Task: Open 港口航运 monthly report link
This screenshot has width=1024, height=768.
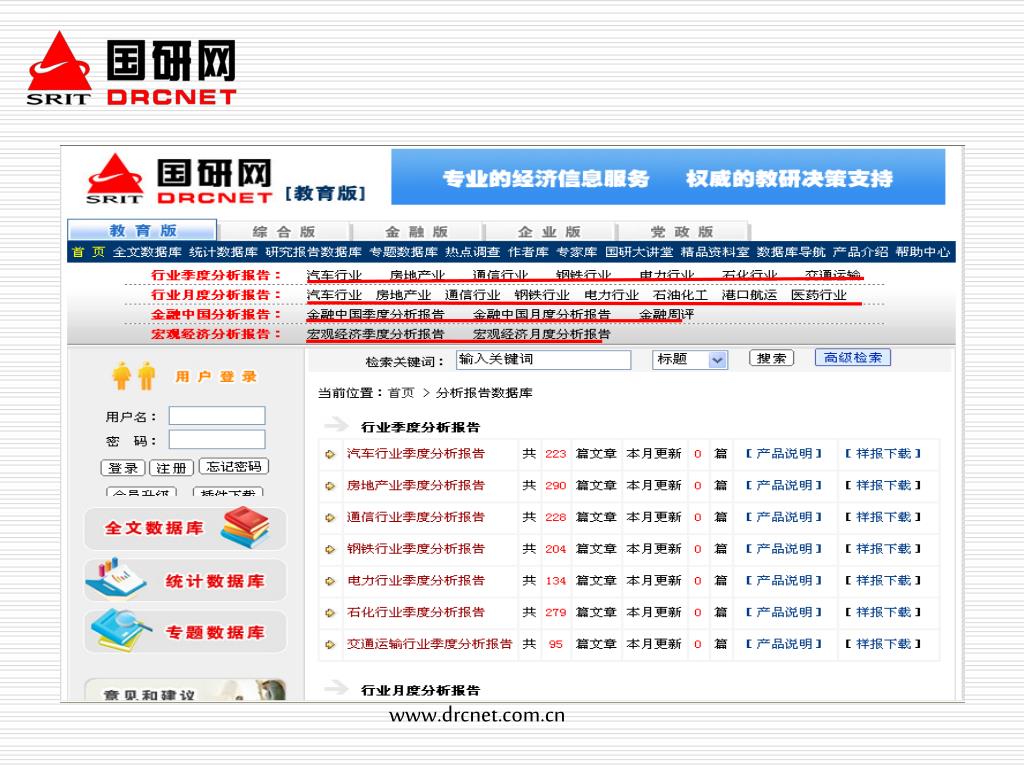Action: pos(749,295)
